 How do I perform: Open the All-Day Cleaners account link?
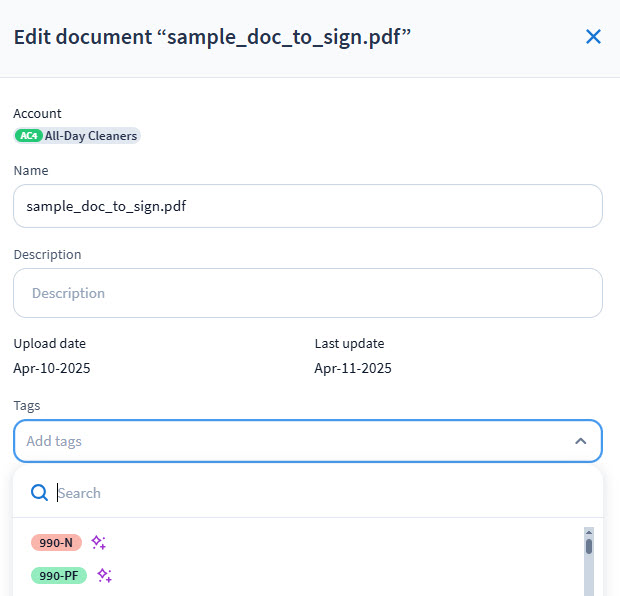[90, 136]
